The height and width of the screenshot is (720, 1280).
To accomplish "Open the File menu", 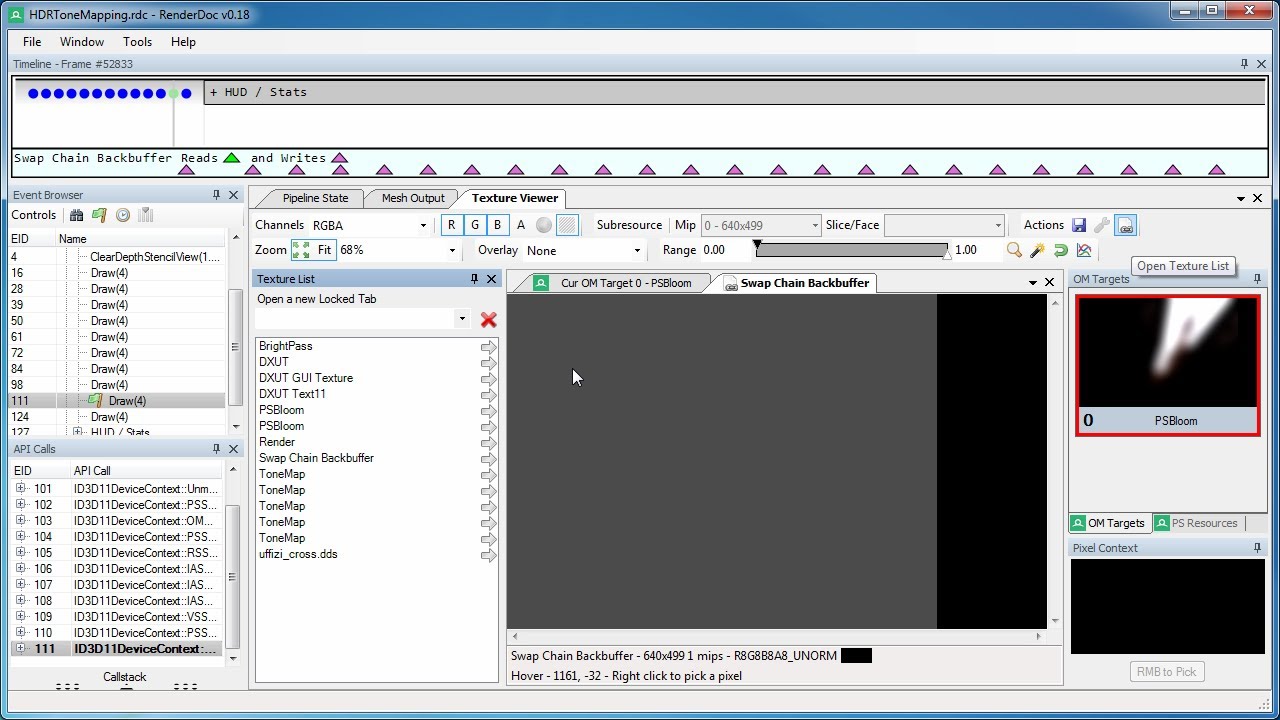I will [32, 42].
